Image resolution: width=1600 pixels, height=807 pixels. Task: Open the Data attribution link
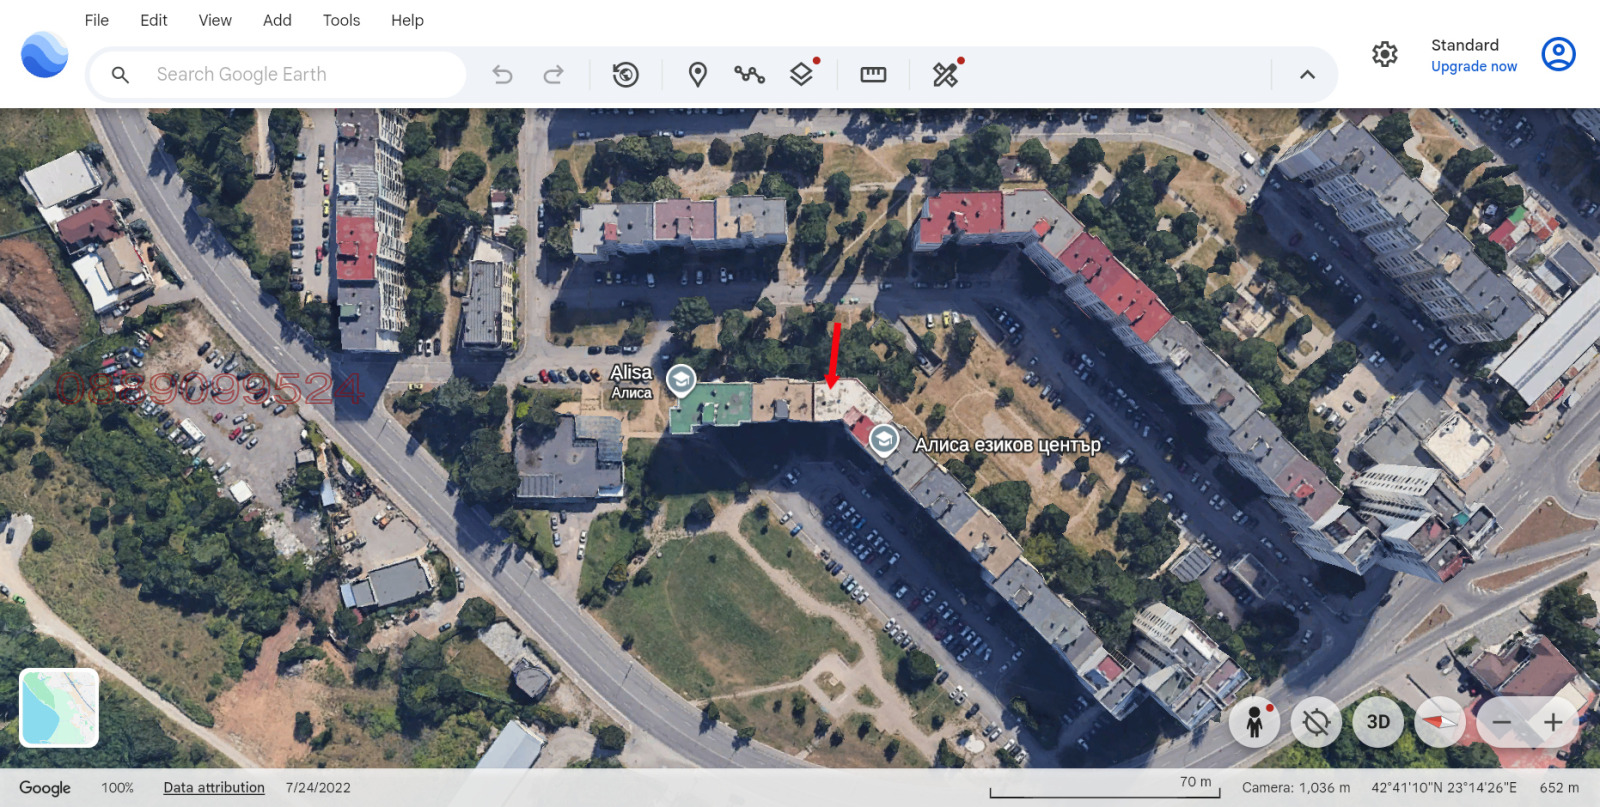coord(214,788)
